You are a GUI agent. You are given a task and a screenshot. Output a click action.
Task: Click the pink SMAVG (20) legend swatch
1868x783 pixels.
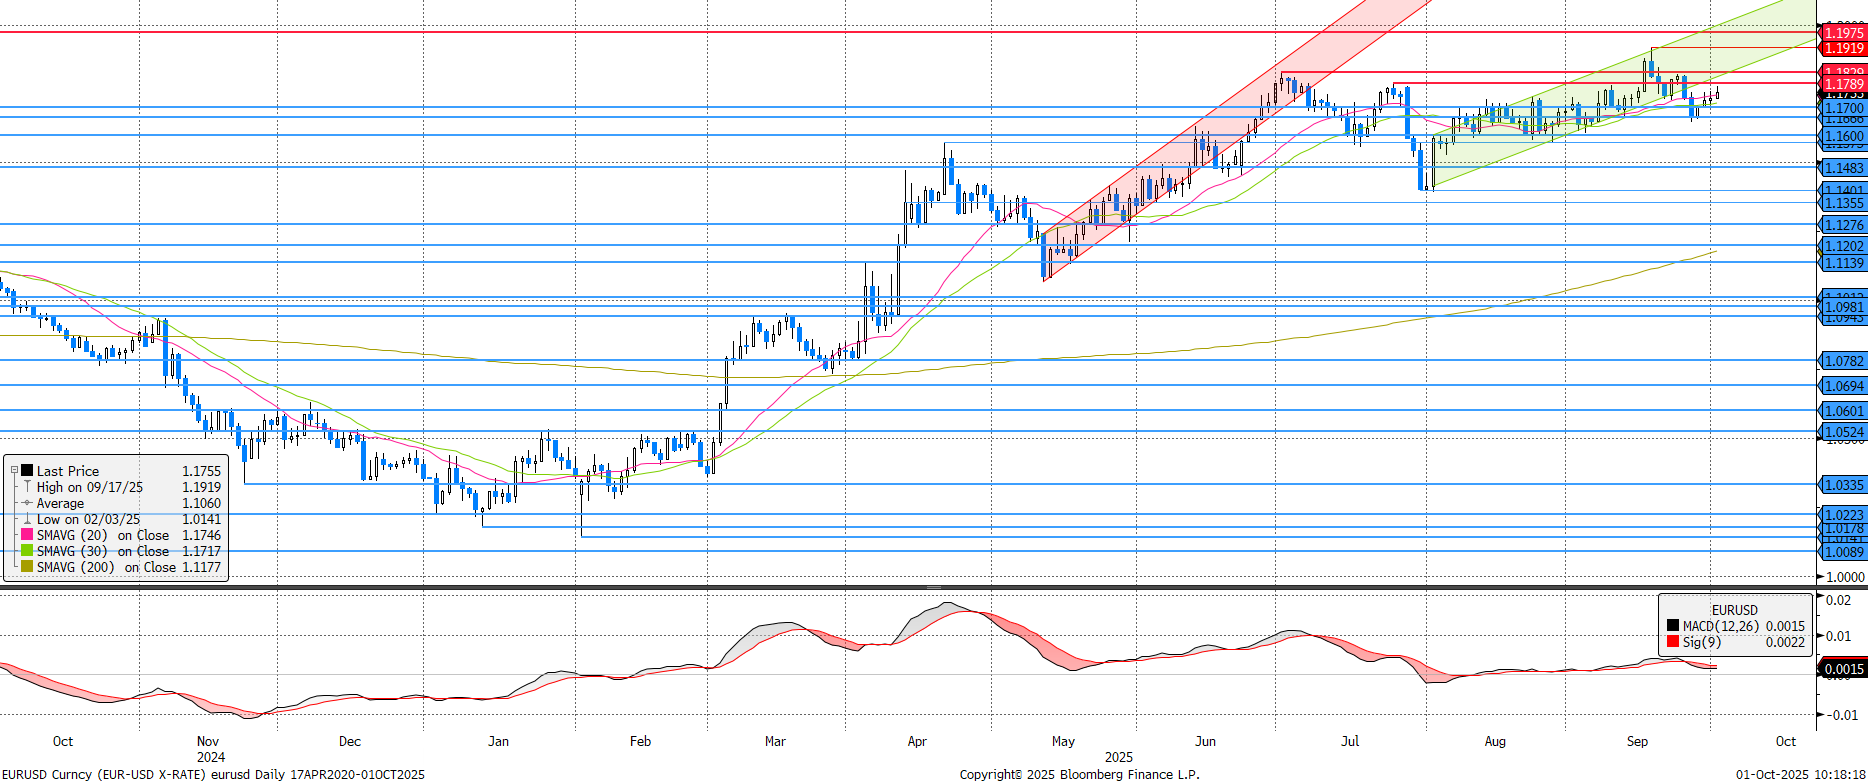27,535
